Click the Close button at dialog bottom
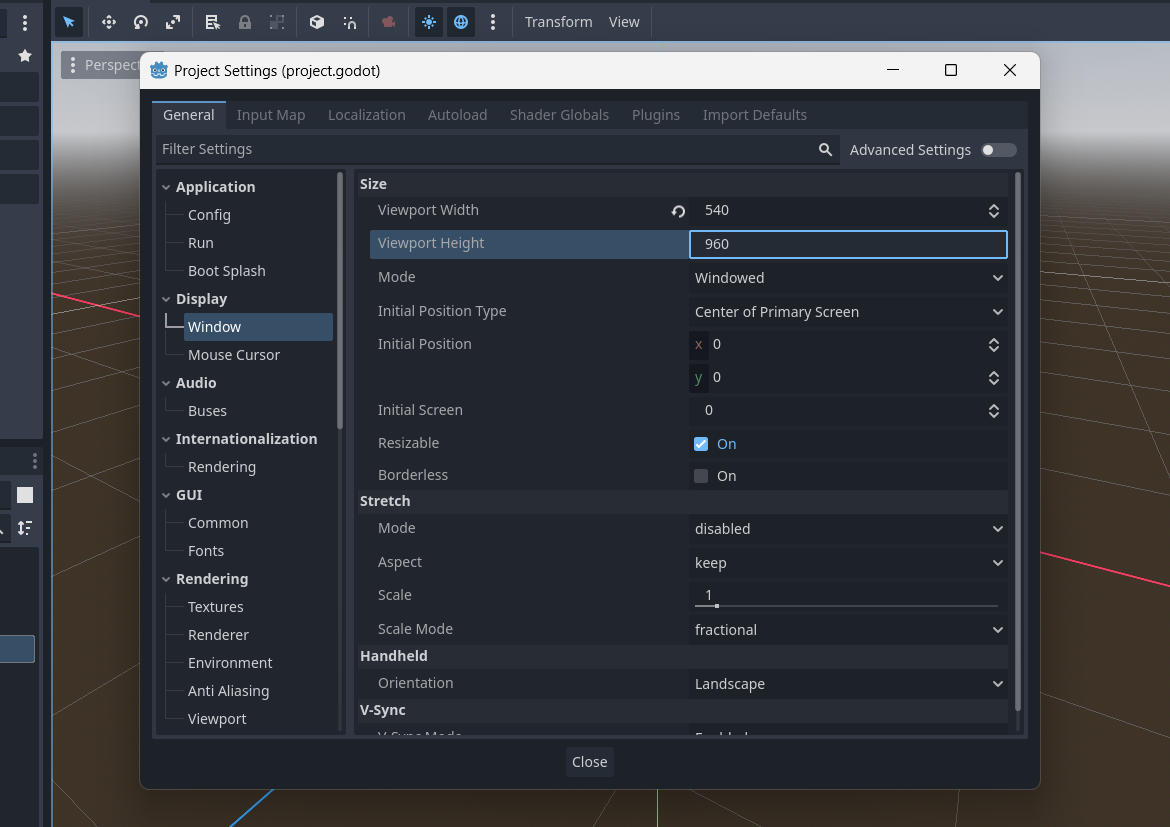1170x827 pixels. (x=589, y=762)
